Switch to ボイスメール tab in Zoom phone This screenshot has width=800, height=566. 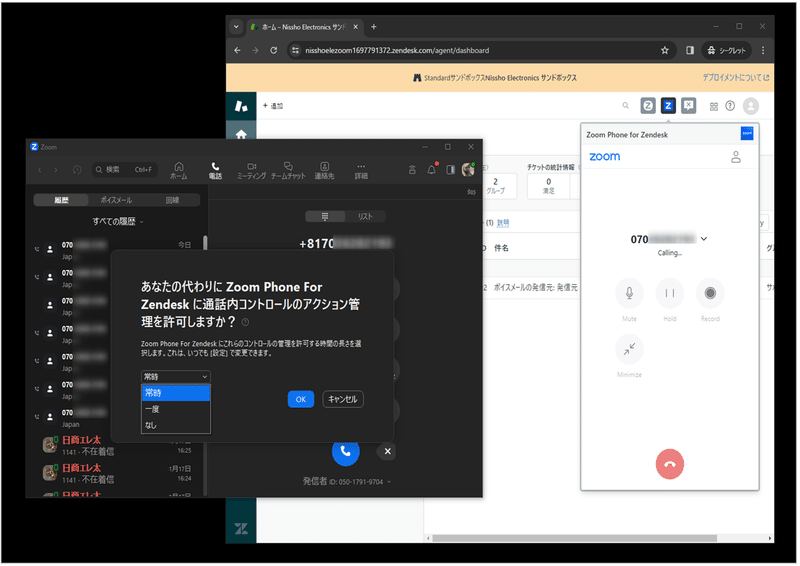(x=116, y=201)
